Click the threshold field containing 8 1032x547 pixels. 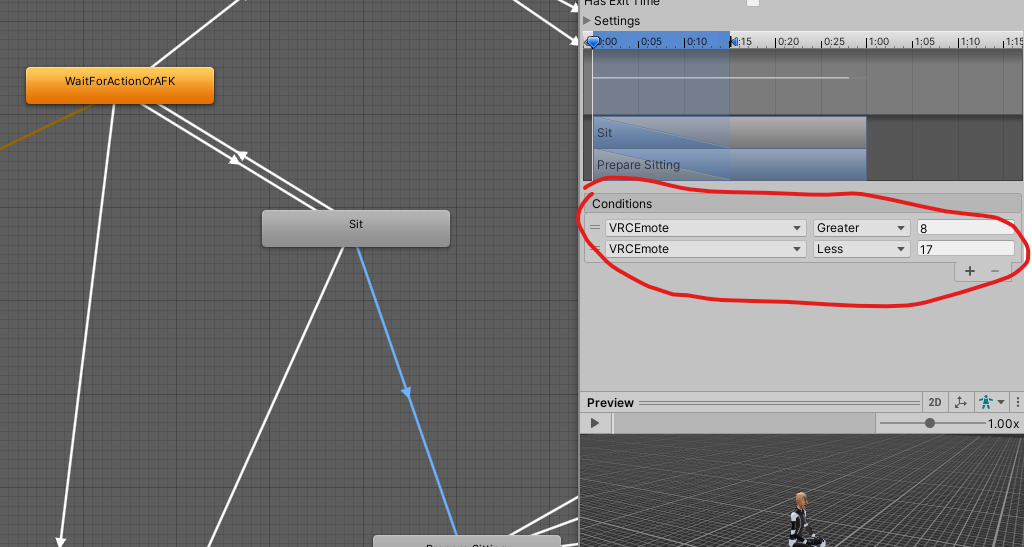(966, 228)
